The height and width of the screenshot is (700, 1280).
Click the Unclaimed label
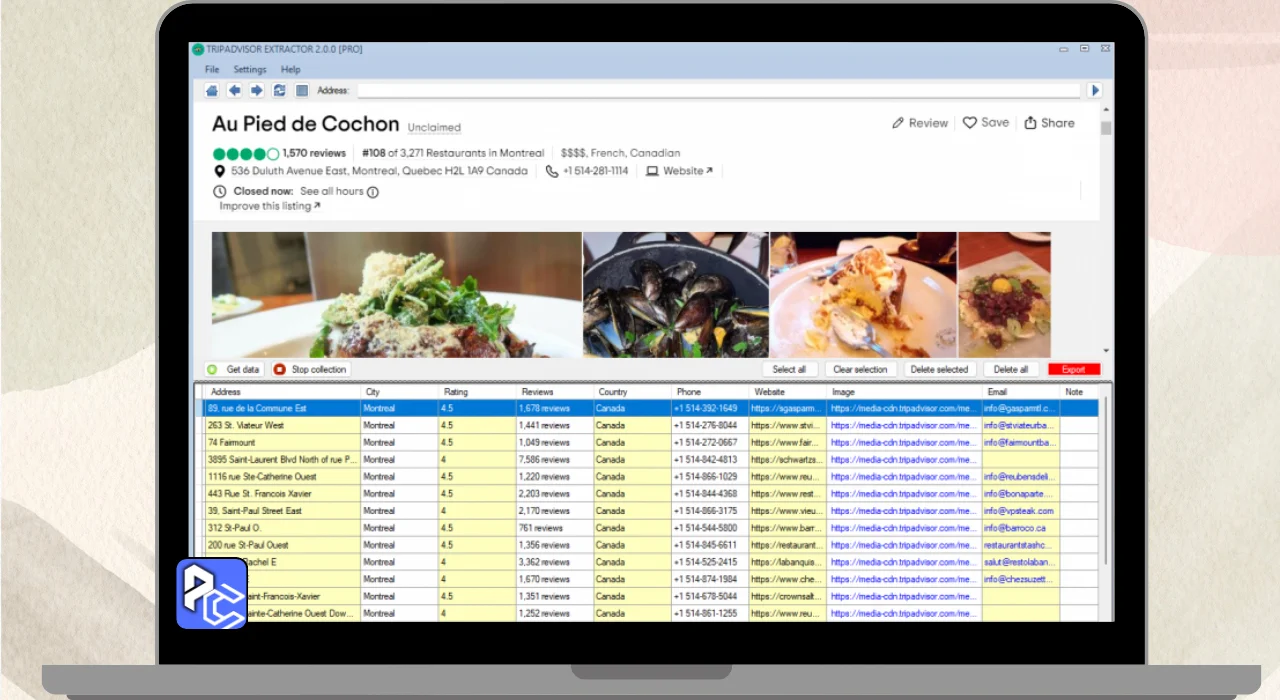click(x=434, y=128)
